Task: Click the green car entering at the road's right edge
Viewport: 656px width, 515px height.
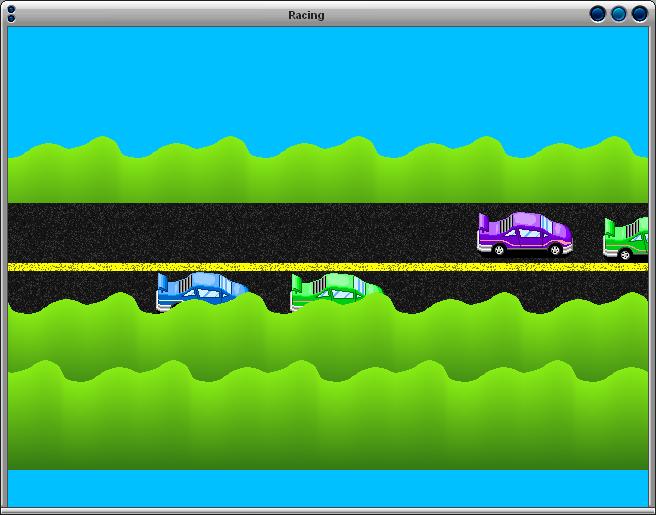Action: 625,238
